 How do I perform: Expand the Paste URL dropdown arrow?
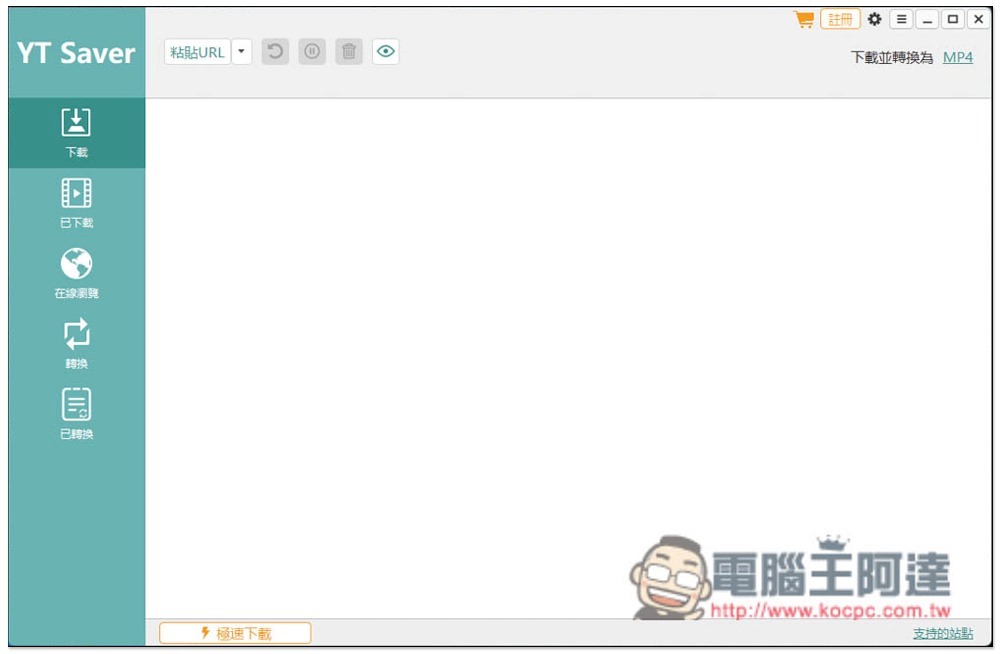[242, 52]
